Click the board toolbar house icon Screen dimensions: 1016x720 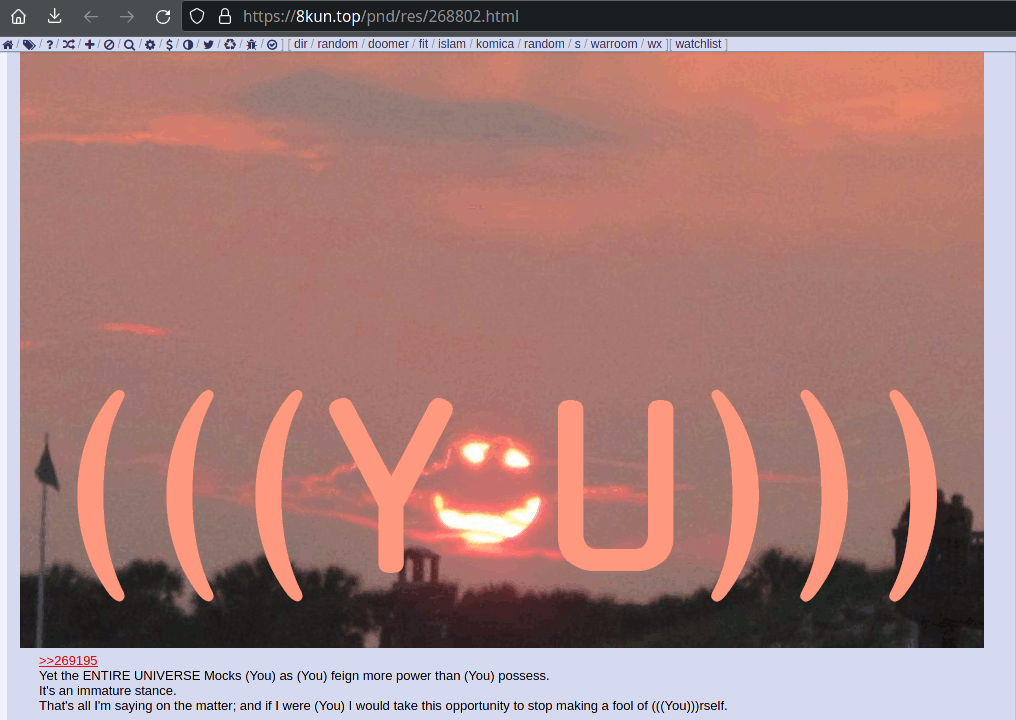[8, 44]
